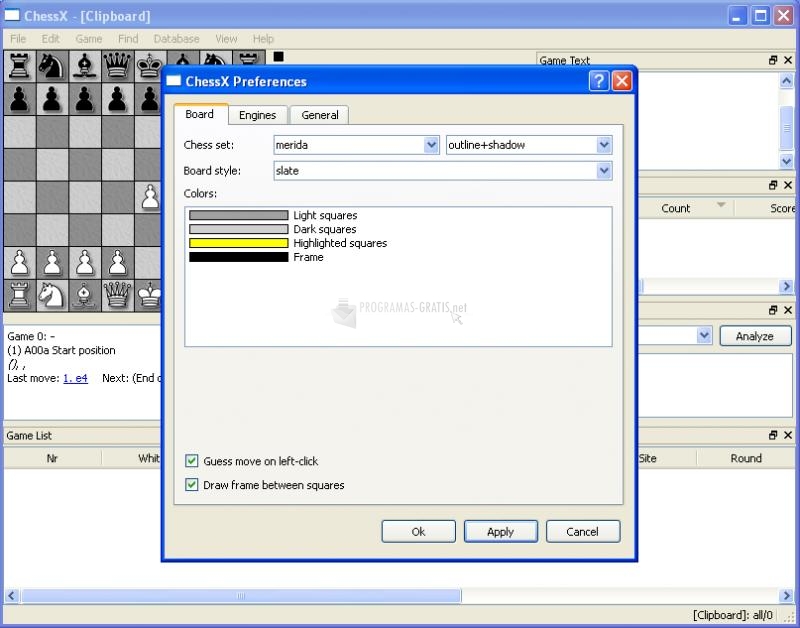Click the Game List scroll-left arrow
The image size is (800, 628).
(12, 595)
